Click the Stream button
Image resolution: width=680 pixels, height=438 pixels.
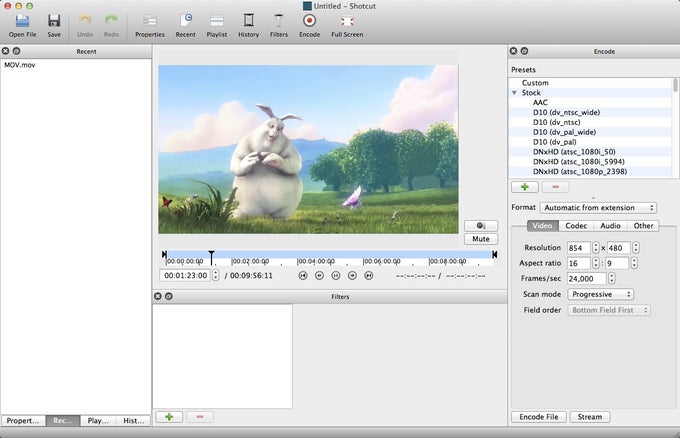590,417
